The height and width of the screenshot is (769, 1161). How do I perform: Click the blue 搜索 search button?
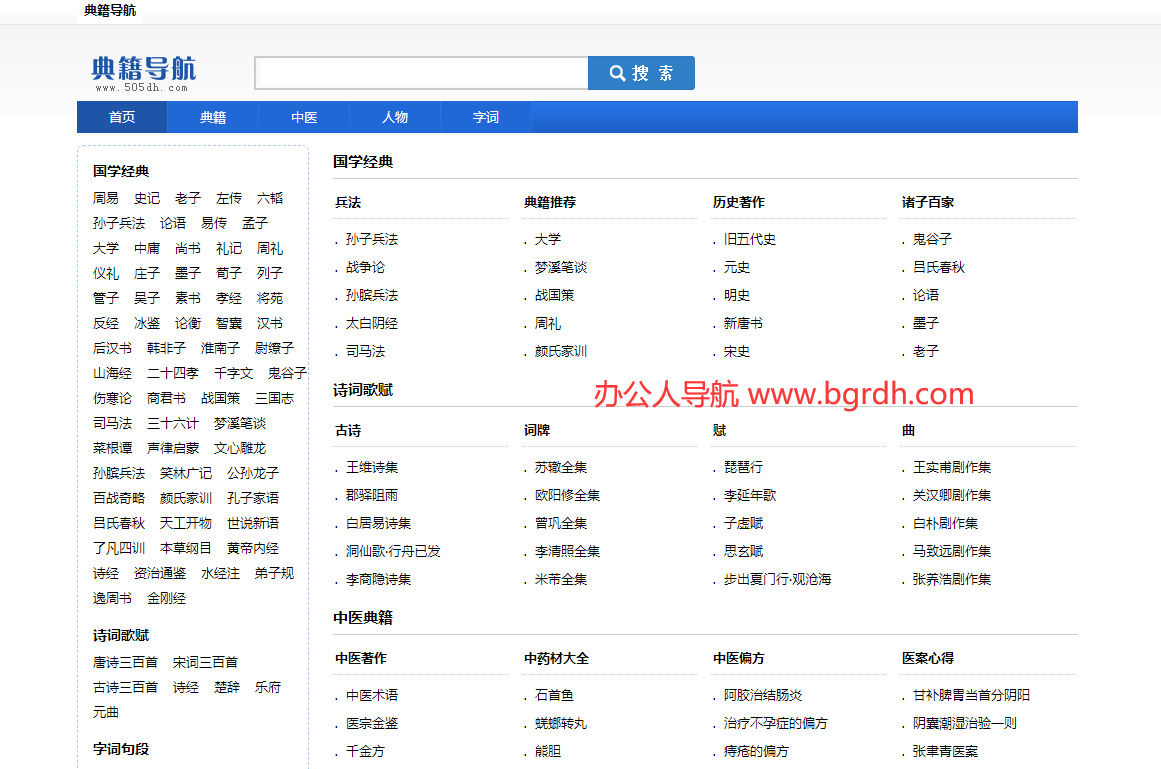coord(641,73)
